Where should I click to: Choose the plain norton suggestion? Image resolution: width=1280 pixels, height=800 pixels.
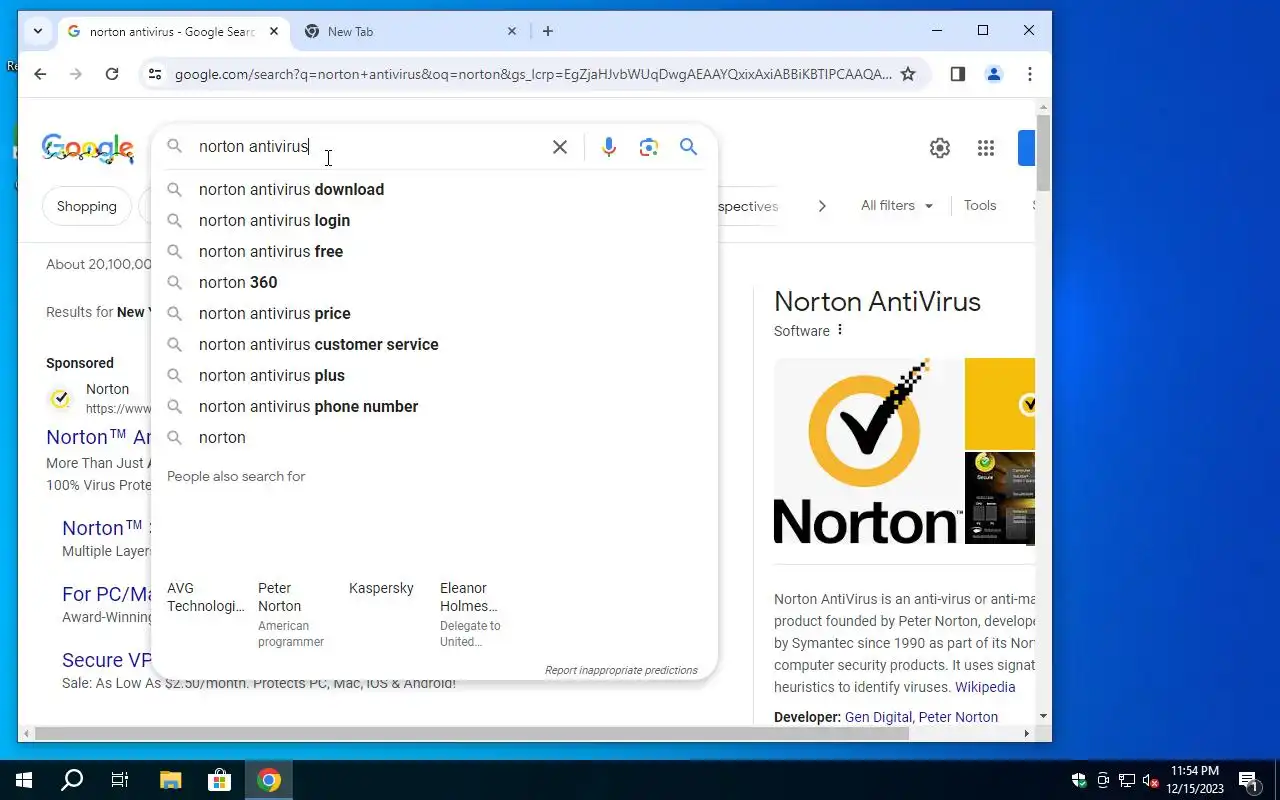434,437
